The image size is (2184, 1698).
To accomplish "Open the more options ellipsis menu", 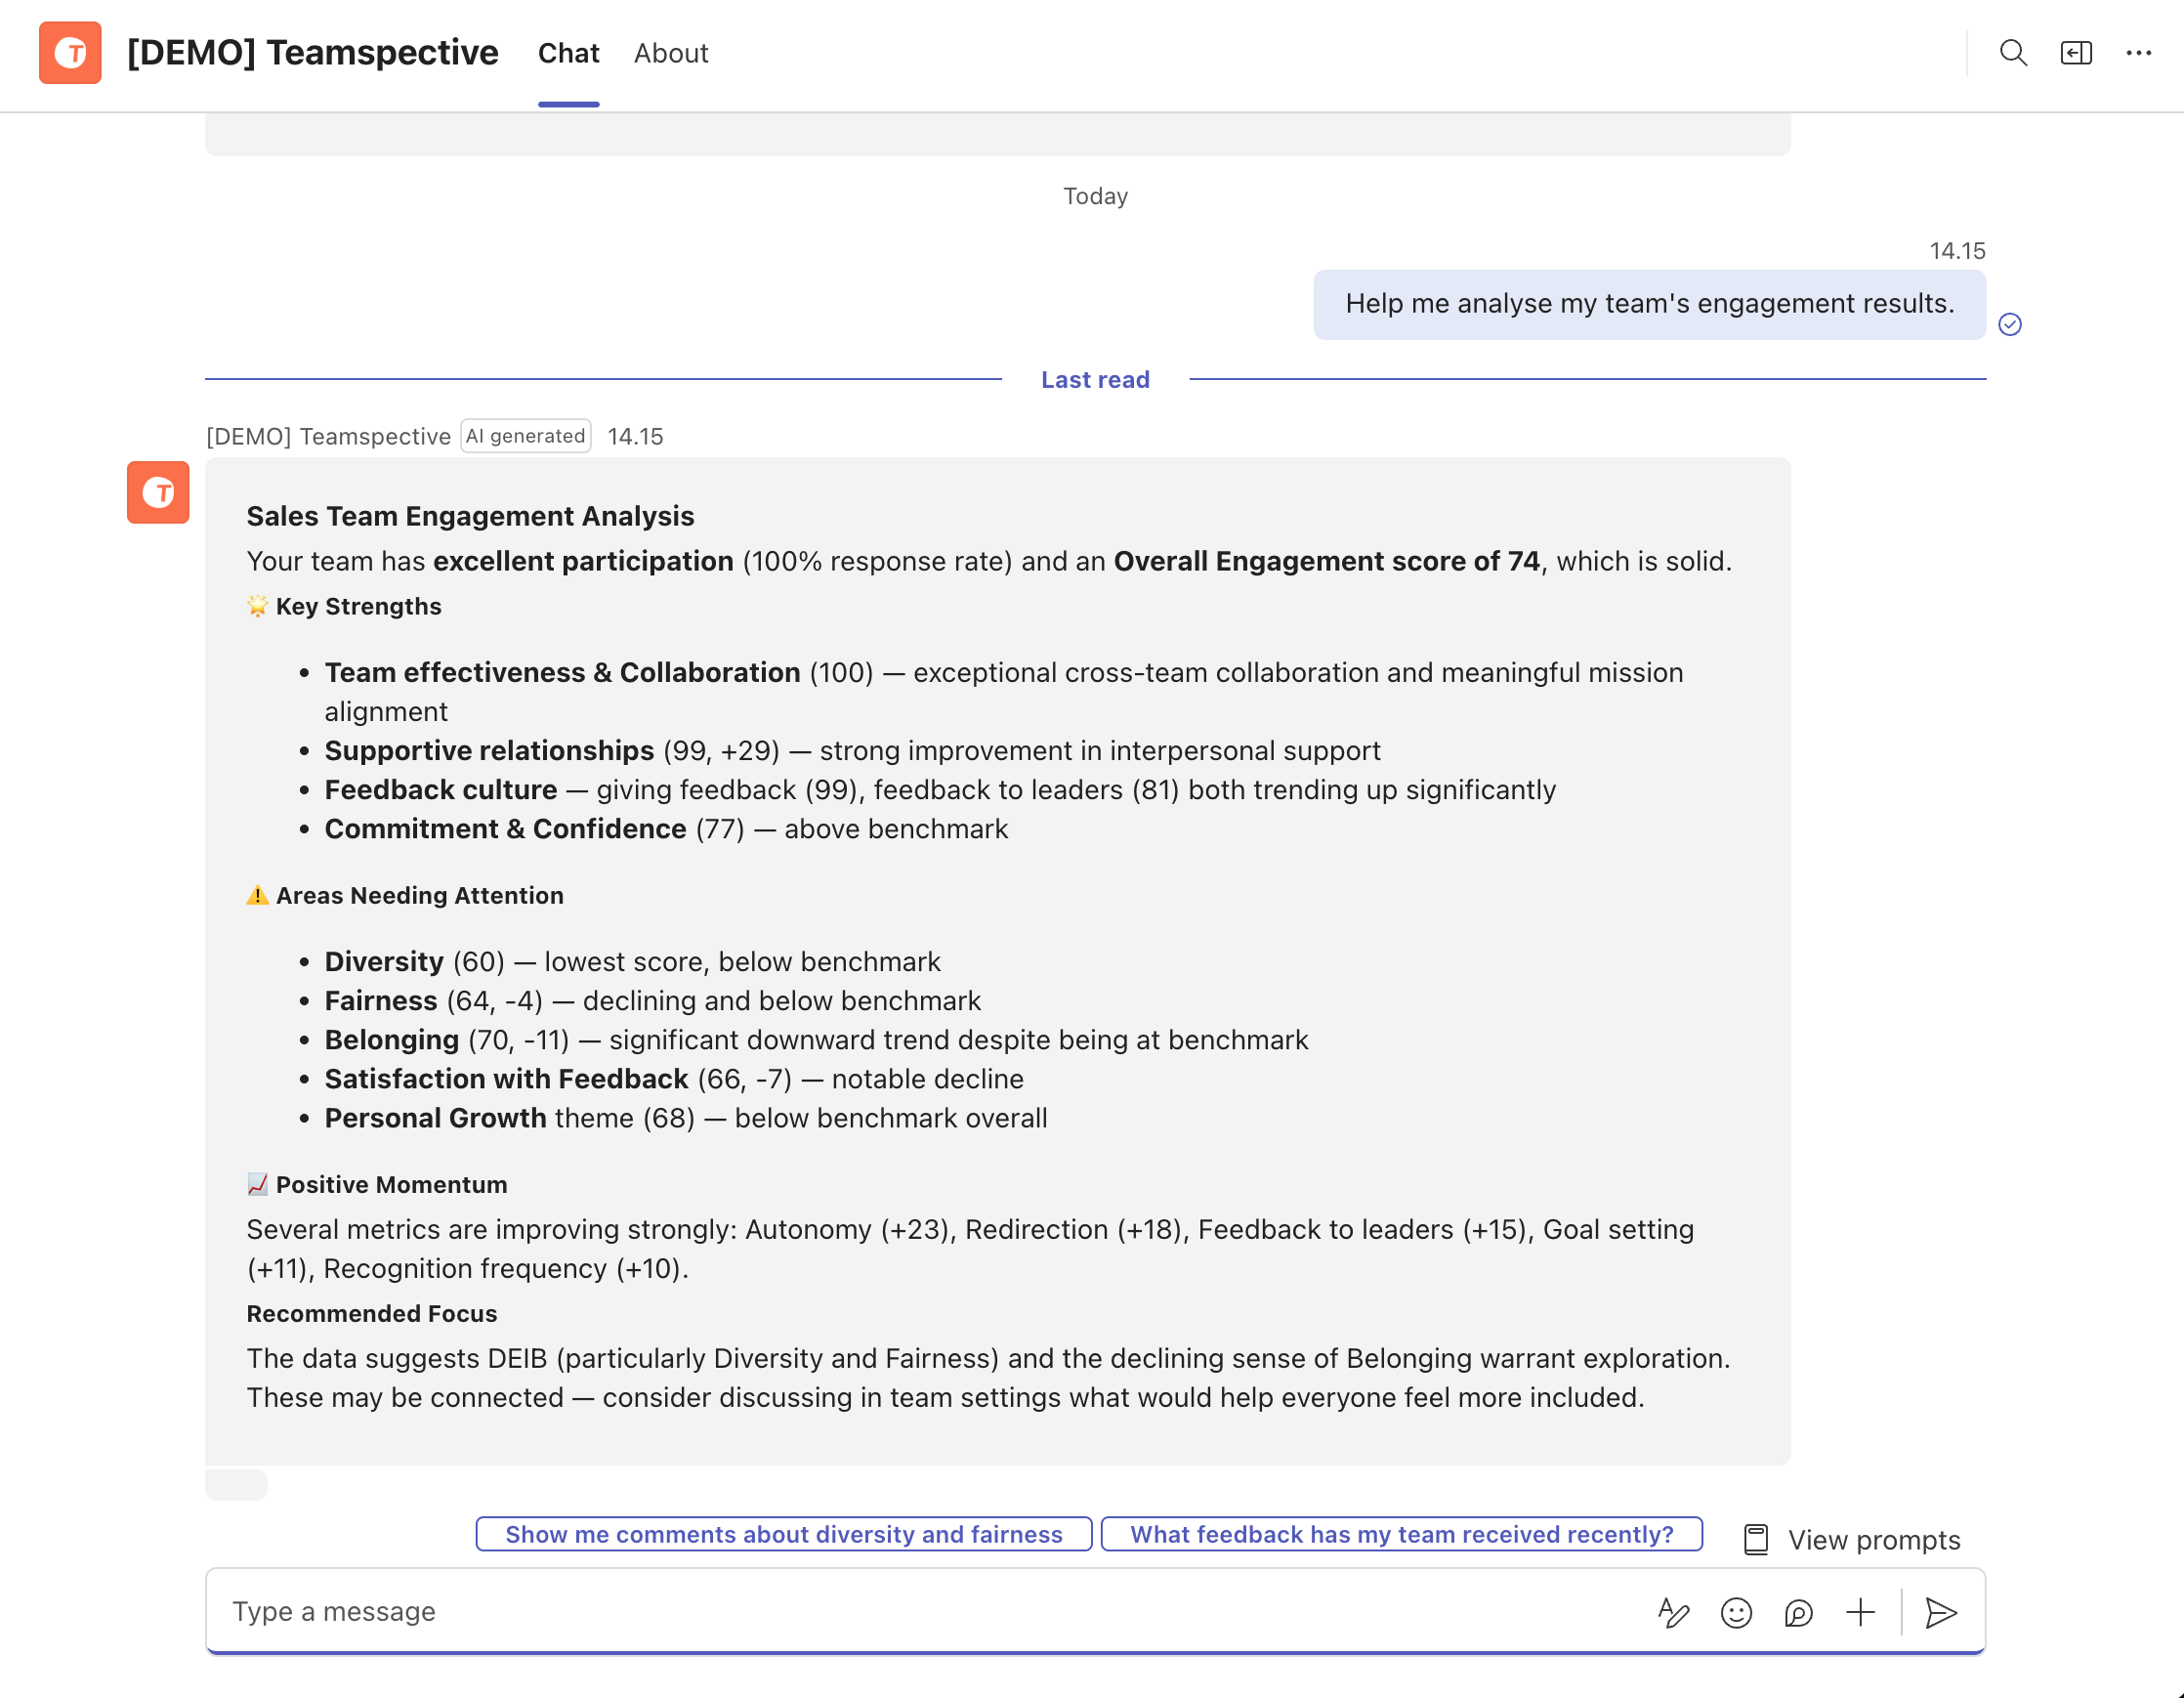I will (x=2138, y=53).
